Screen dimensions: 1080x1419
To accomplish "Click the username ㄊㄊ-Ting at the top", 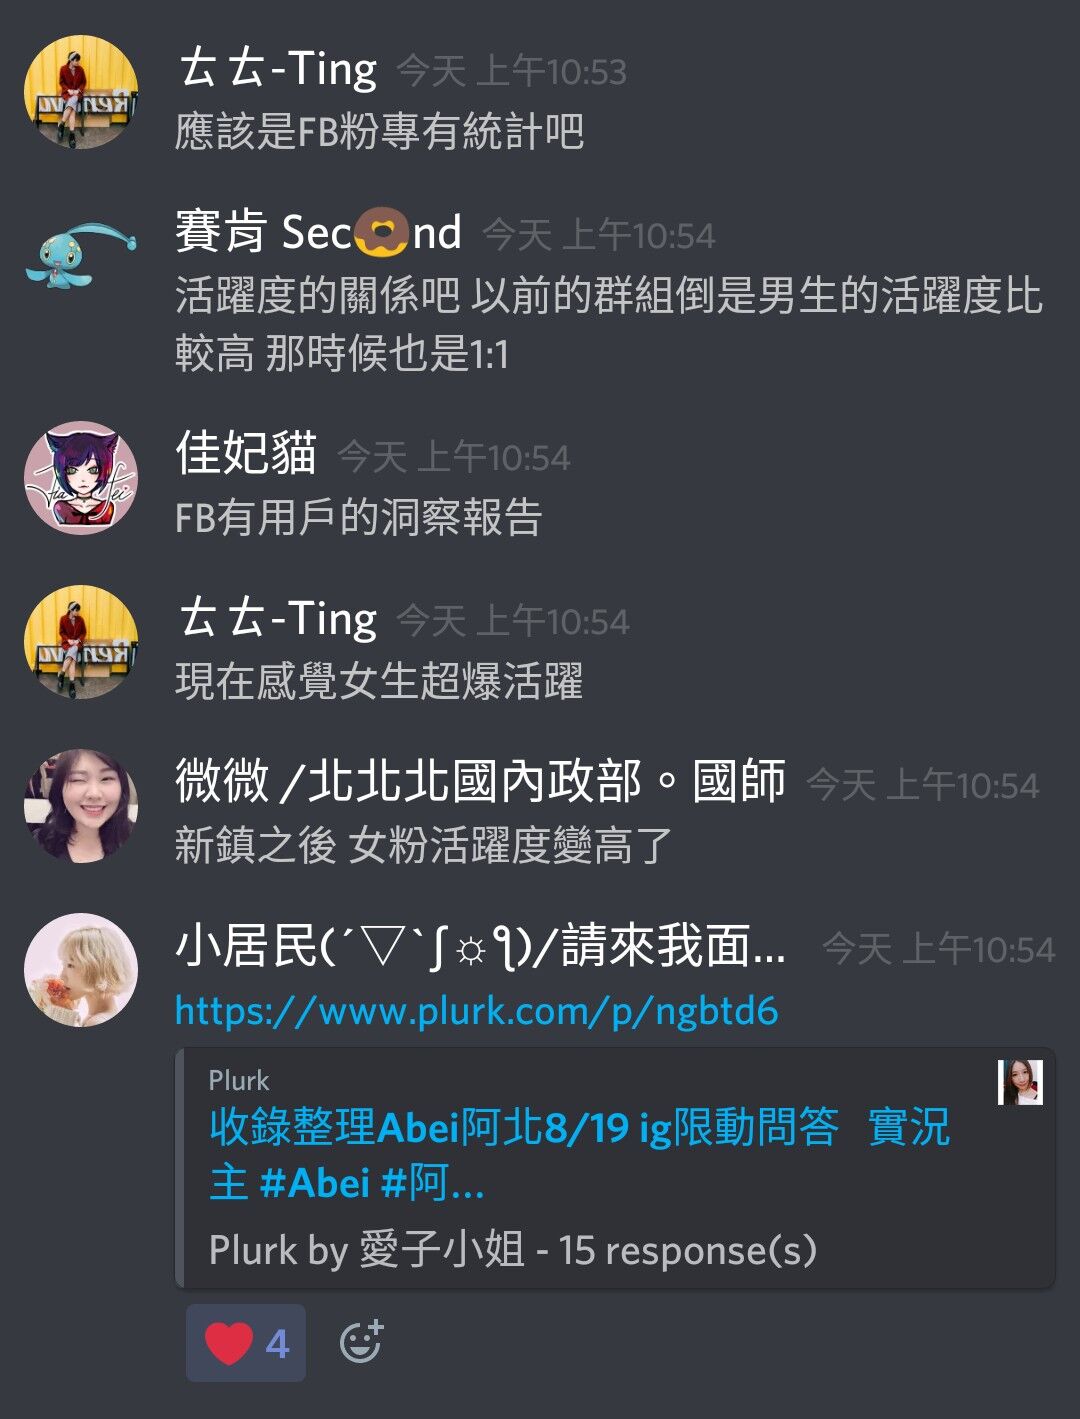I will pyautogui.click(x=278, y=68).
